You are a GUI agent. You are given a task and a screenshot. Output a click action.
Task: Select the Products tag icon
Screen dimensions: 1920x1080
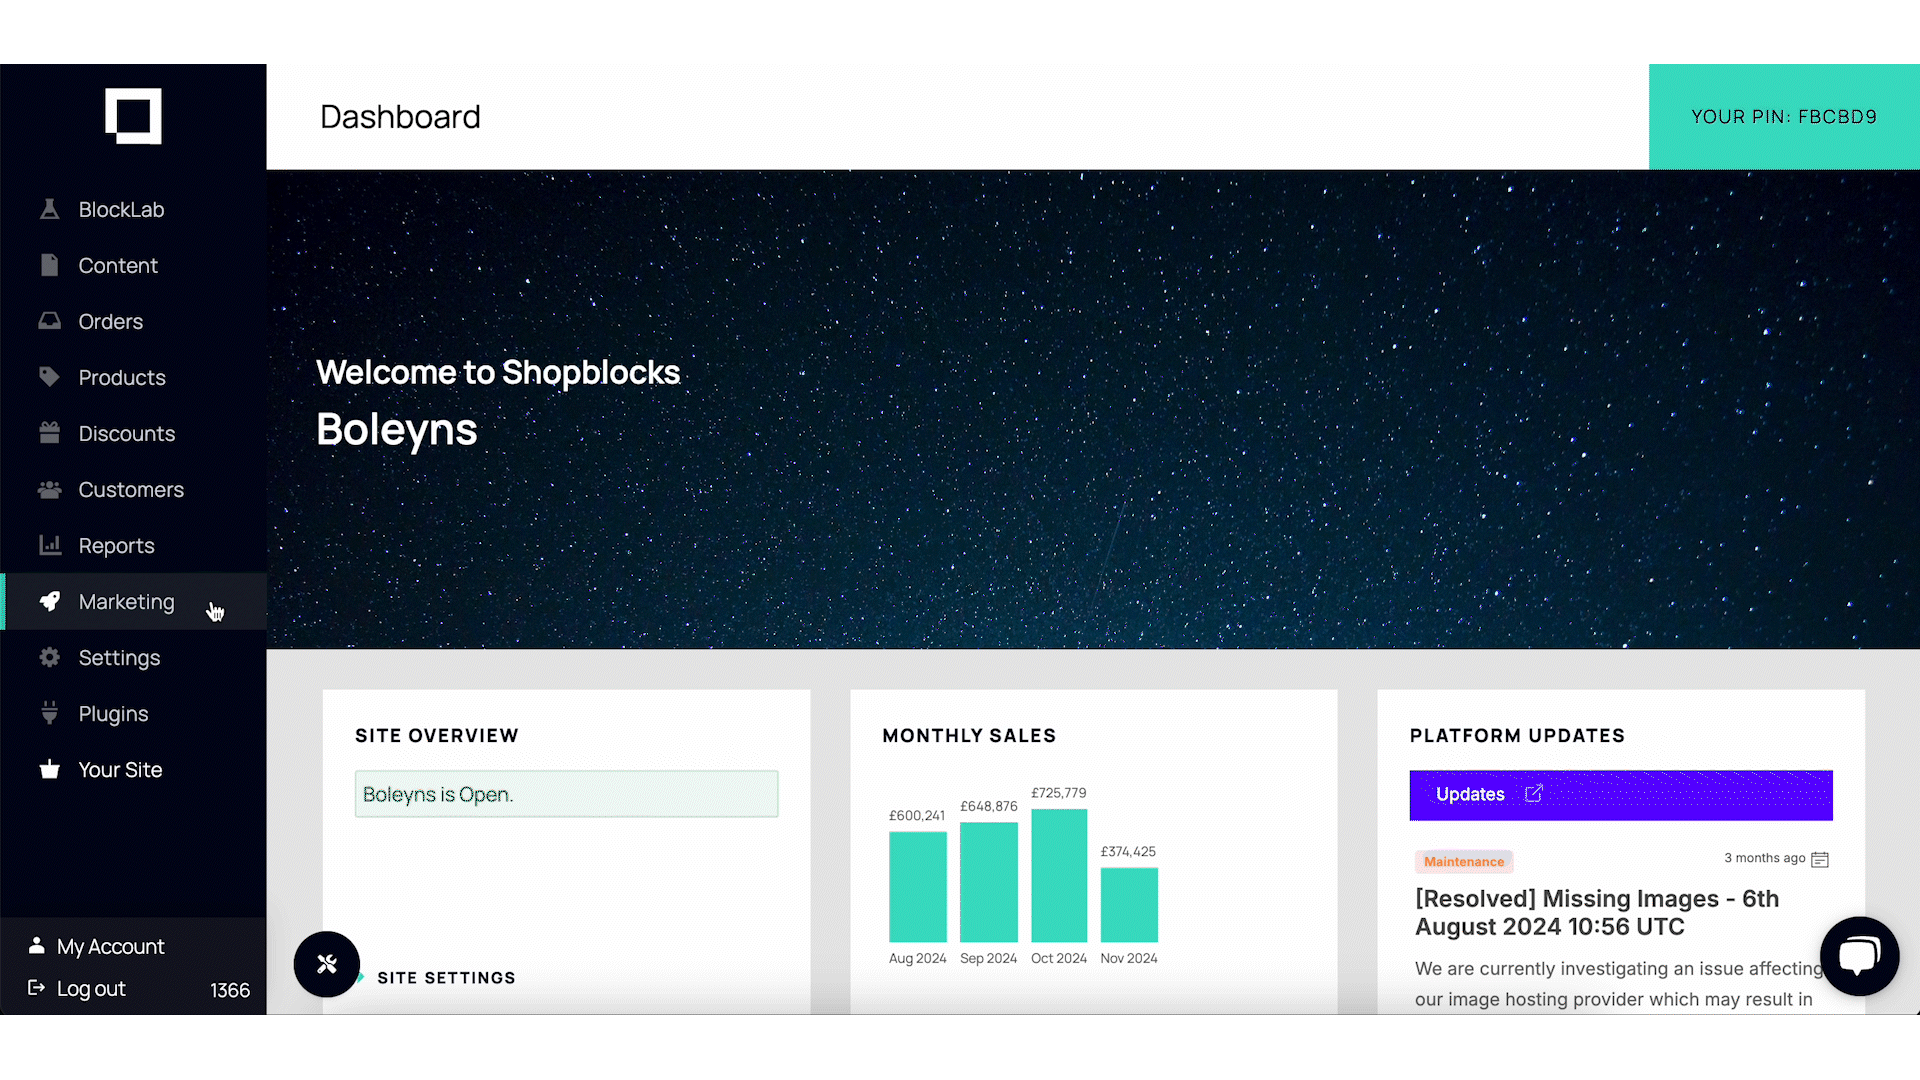pos(50,377)
